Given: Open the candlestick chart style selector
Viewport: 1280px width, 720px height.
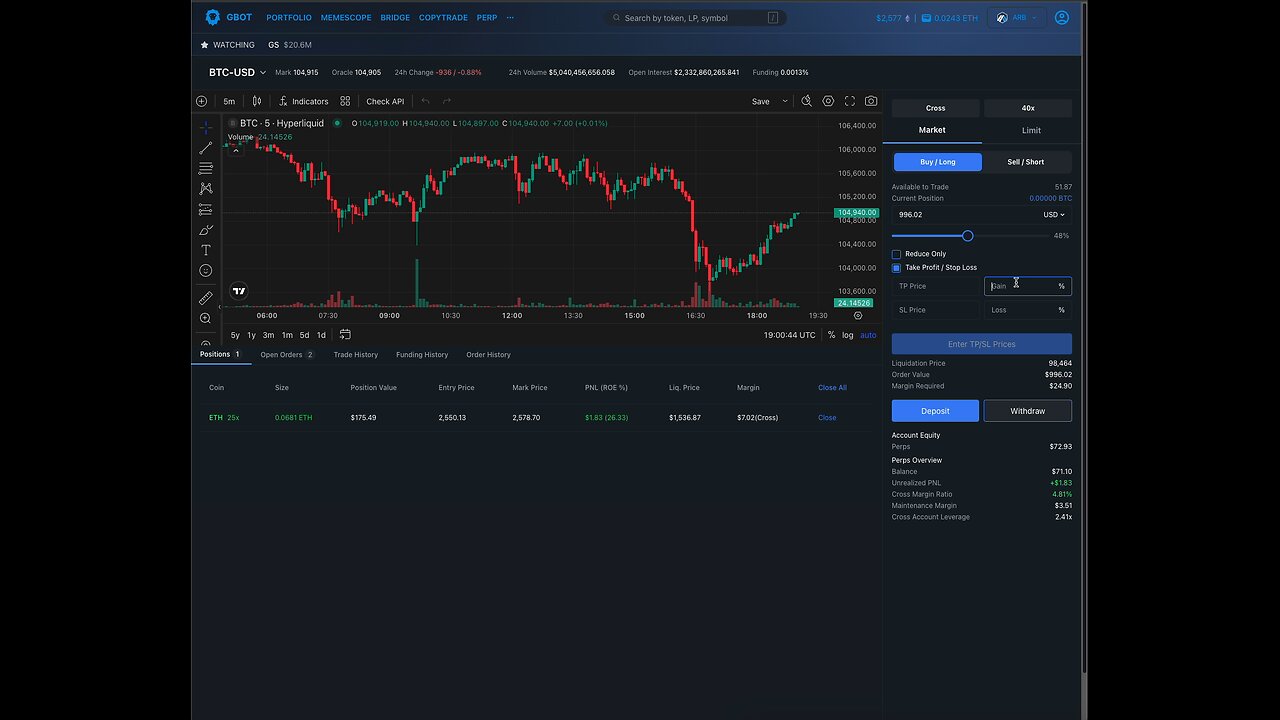Looking at the screenshot, I should click(x=257, y=101).
